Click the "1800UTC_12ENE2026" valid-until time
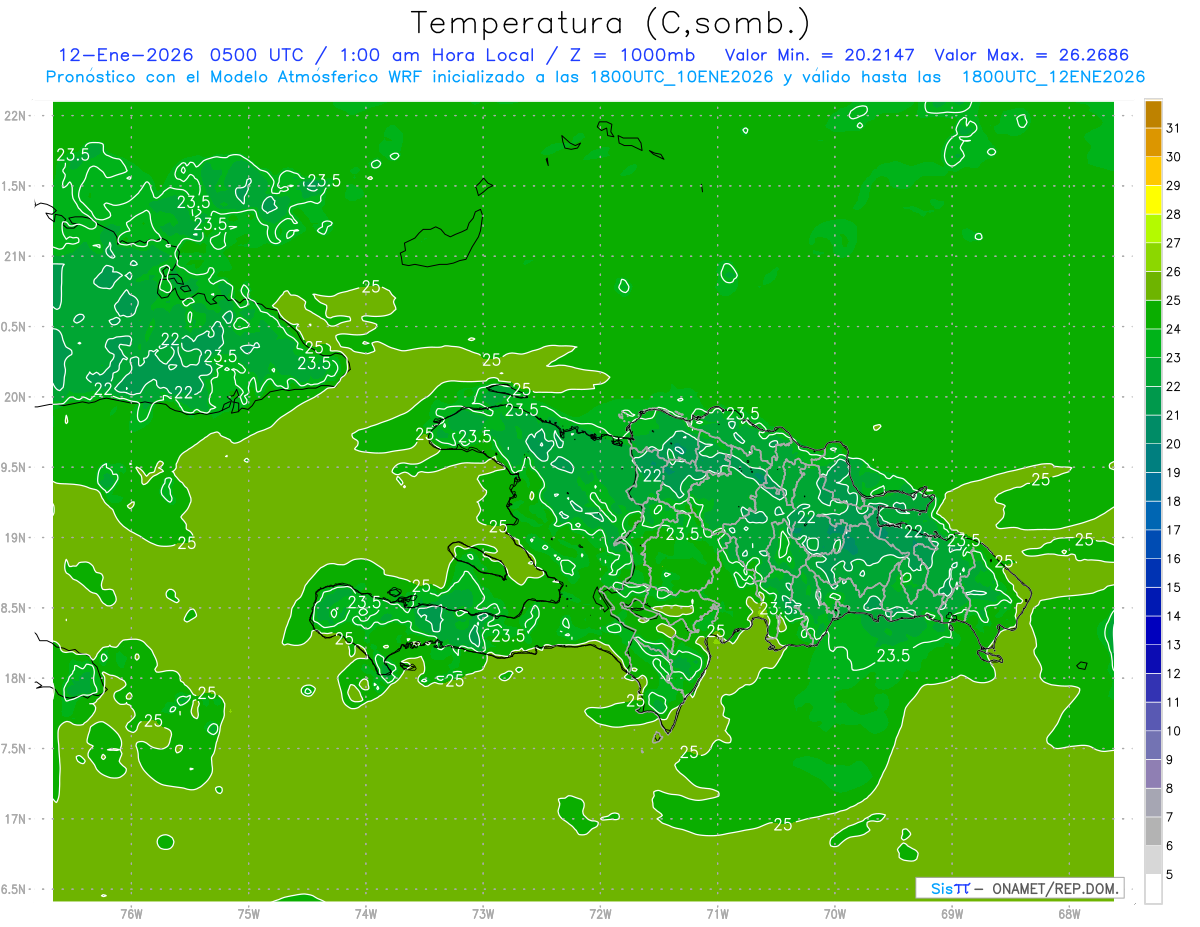Viewport: 1200px width, 927px height. click(1053, 76)
